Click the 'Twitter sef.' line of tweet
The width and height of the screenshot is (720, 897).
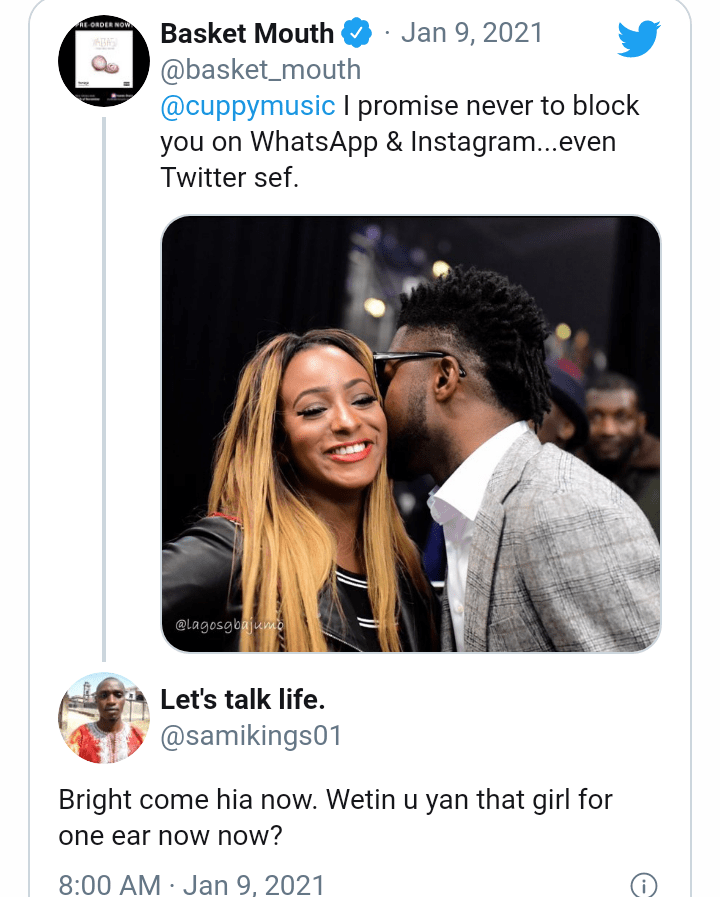click(x=229, y=178)
